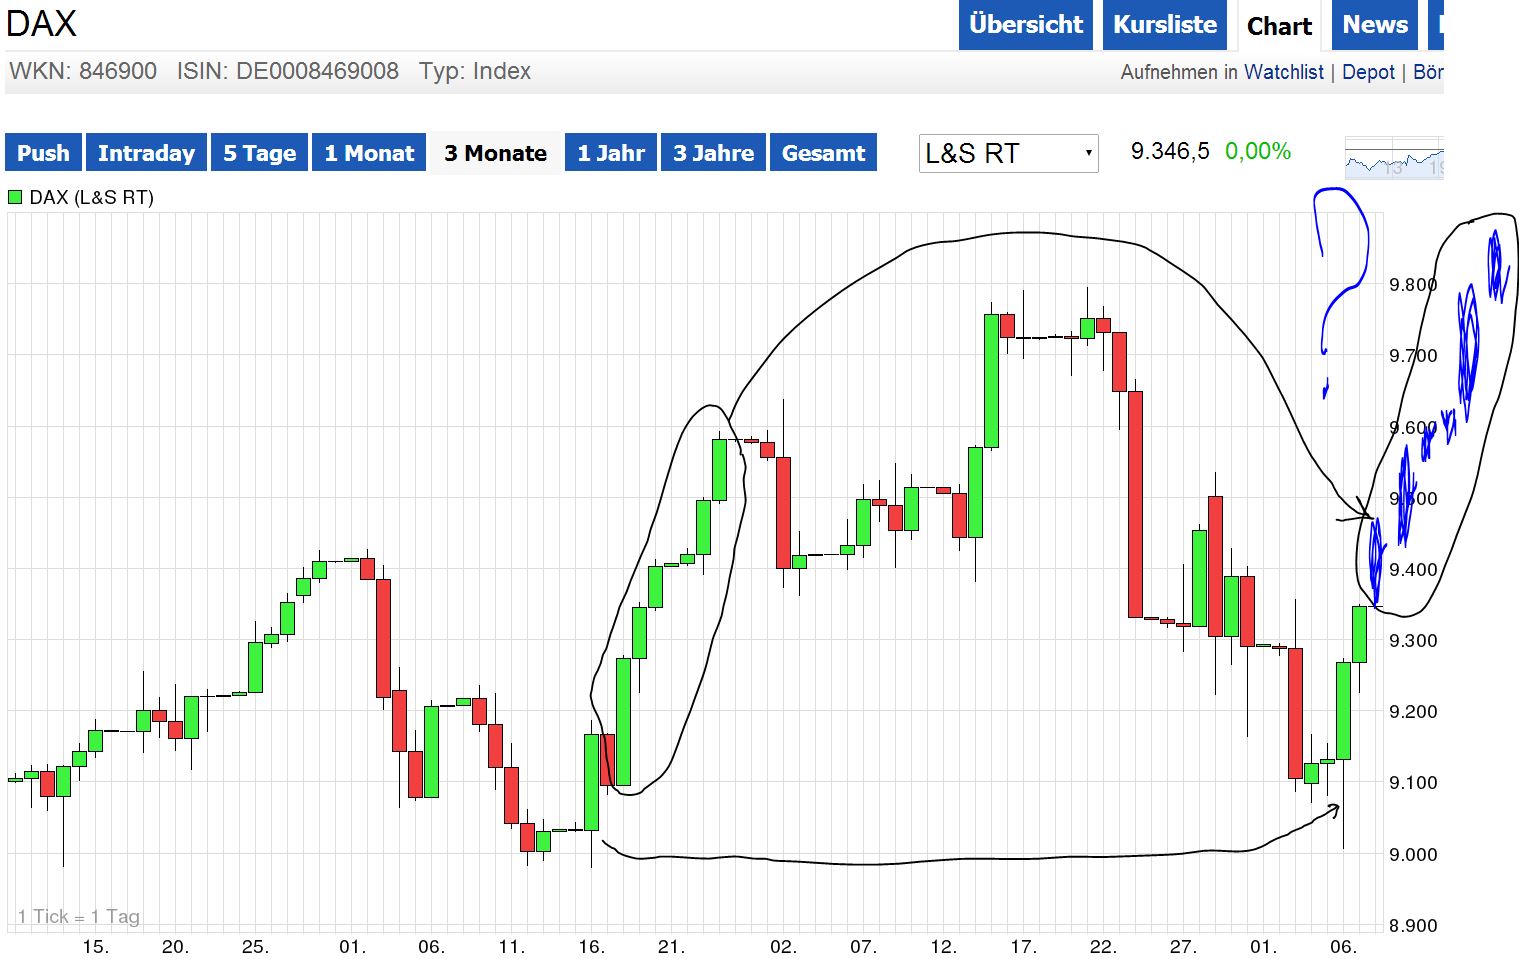Open the Depot link

pos(1369,71)
